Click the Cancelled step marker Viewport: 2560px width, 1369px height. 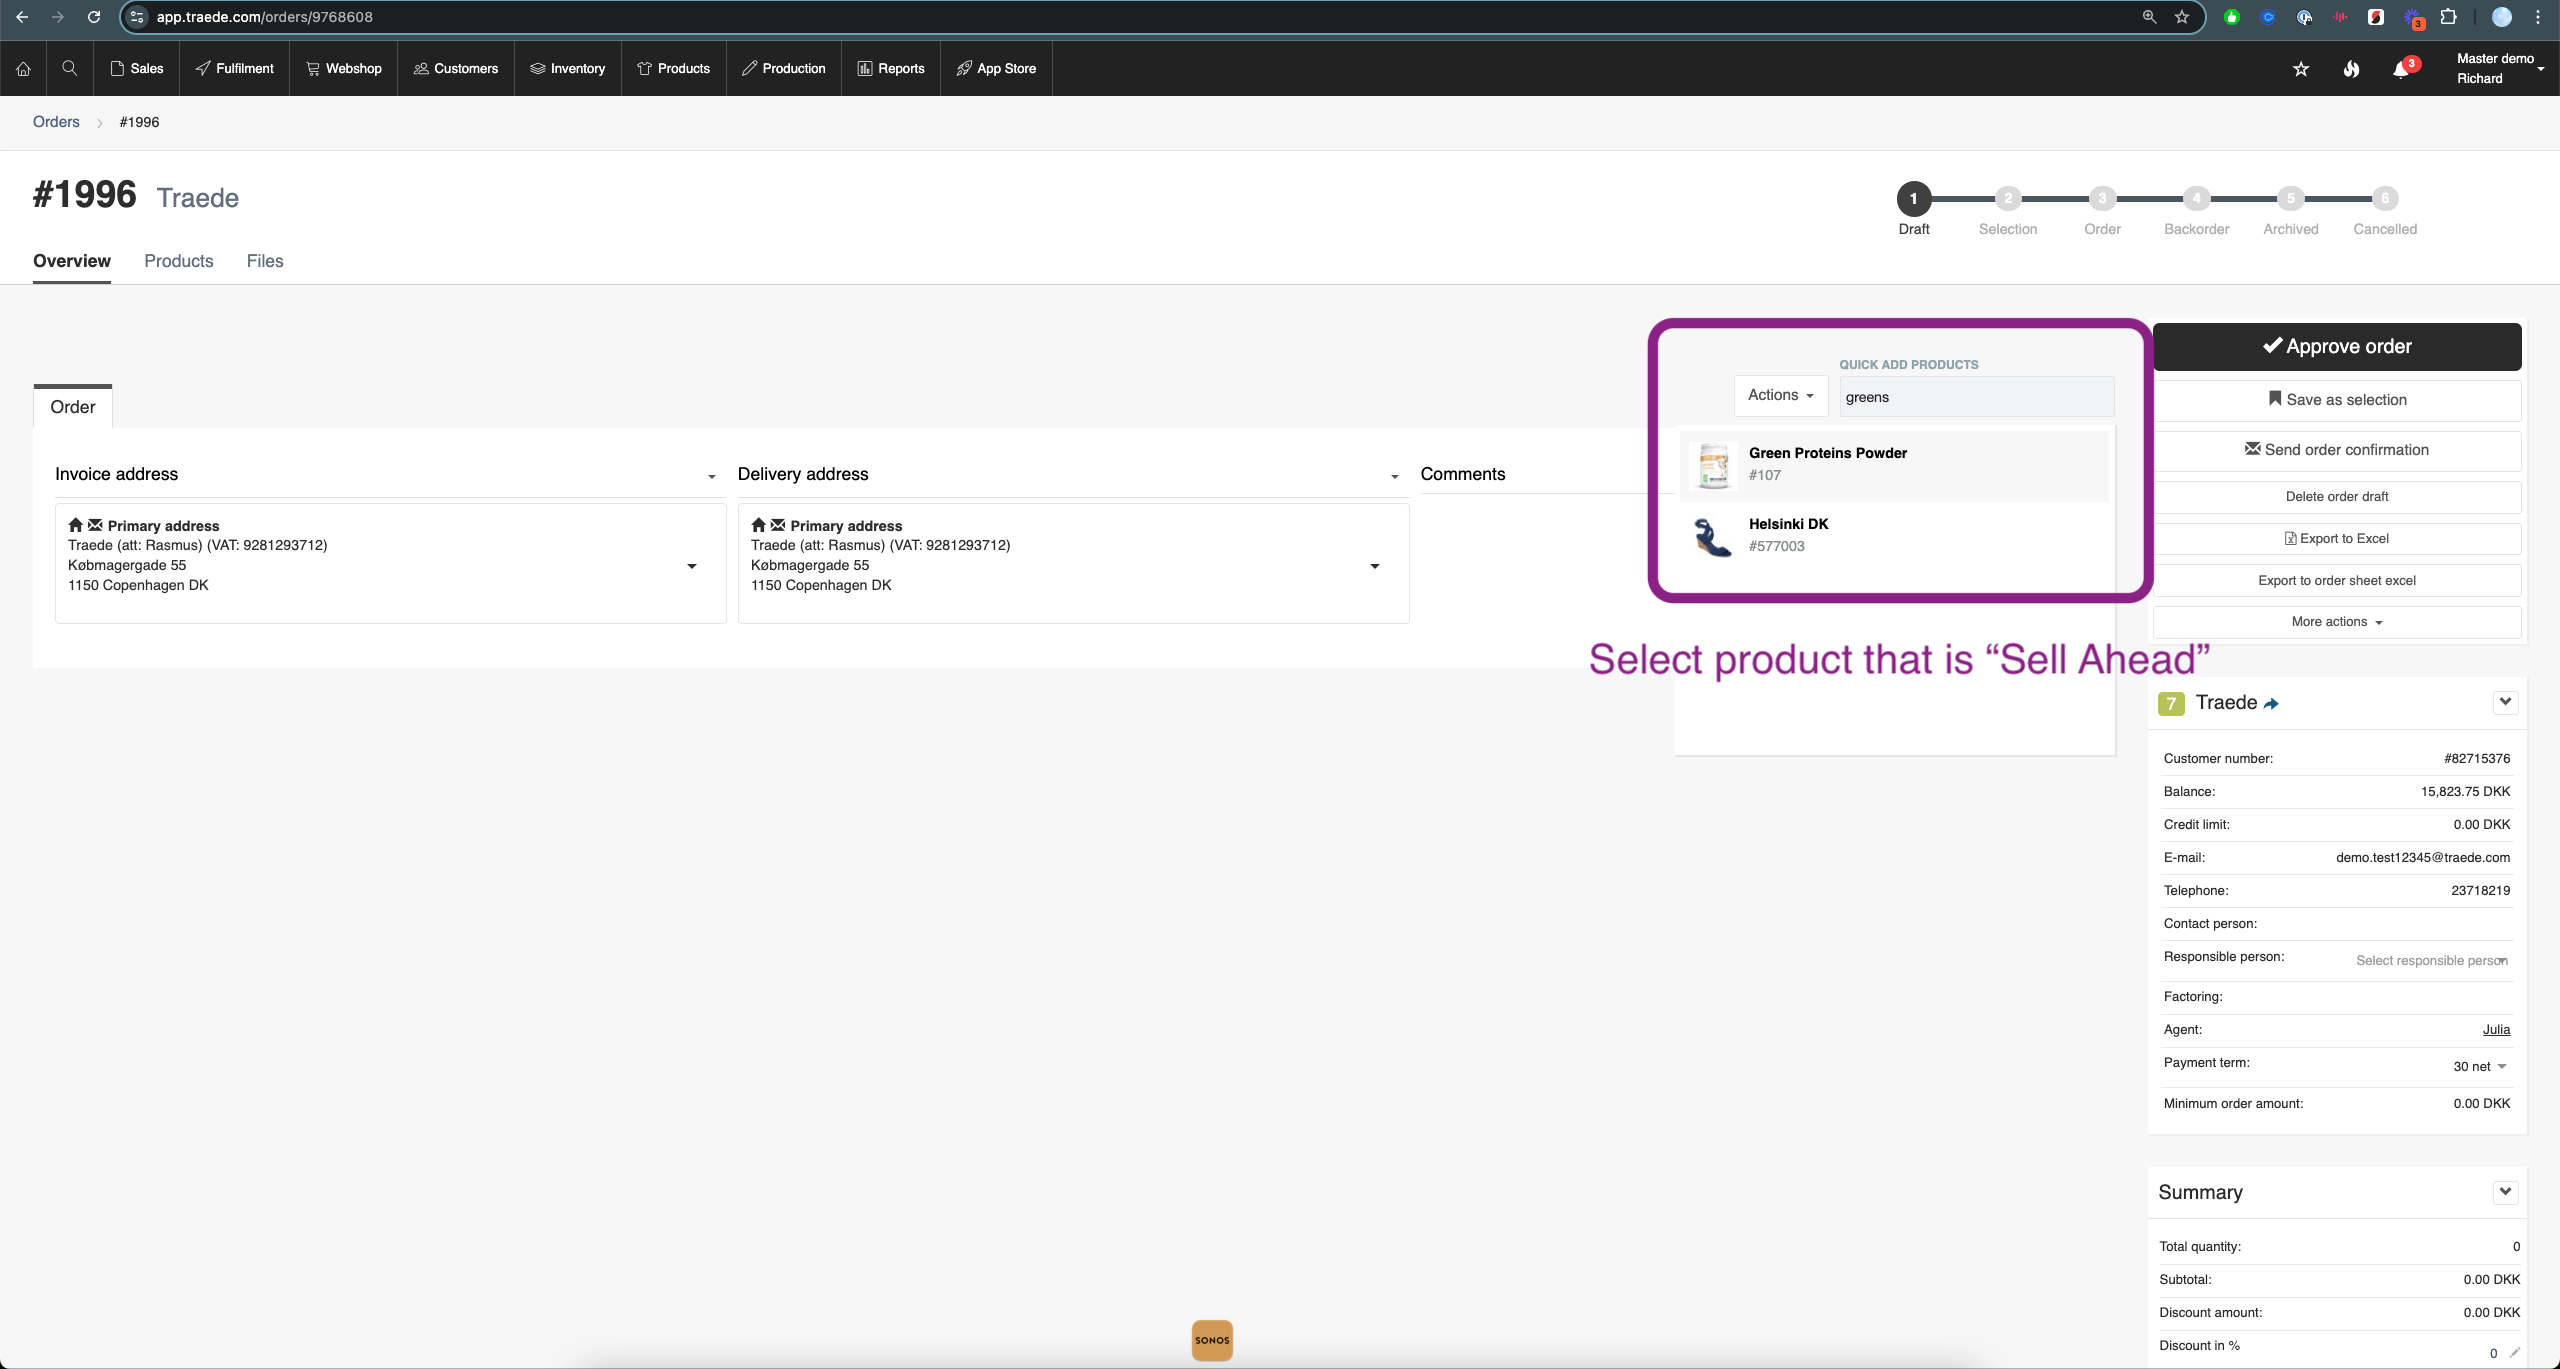pos(2385,198)
